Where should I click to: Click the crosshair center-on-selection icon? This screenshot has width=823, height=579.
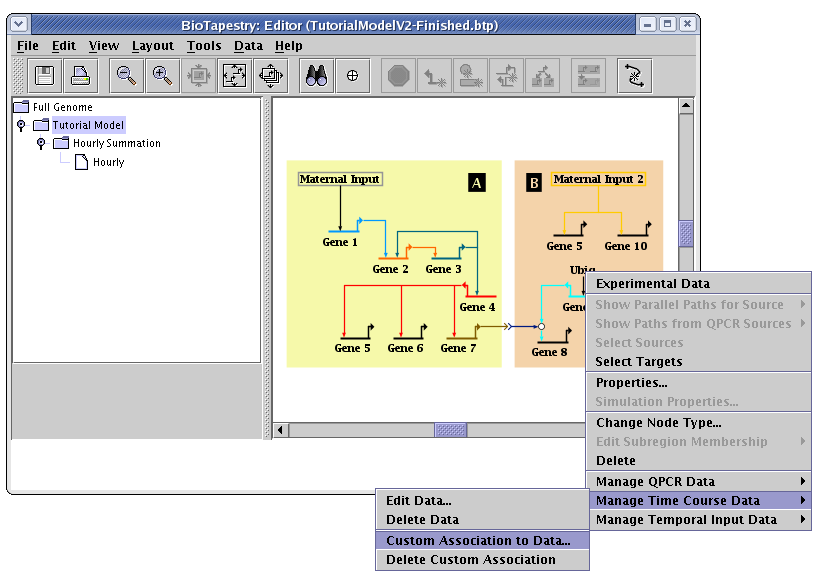(x=352, y=75)
